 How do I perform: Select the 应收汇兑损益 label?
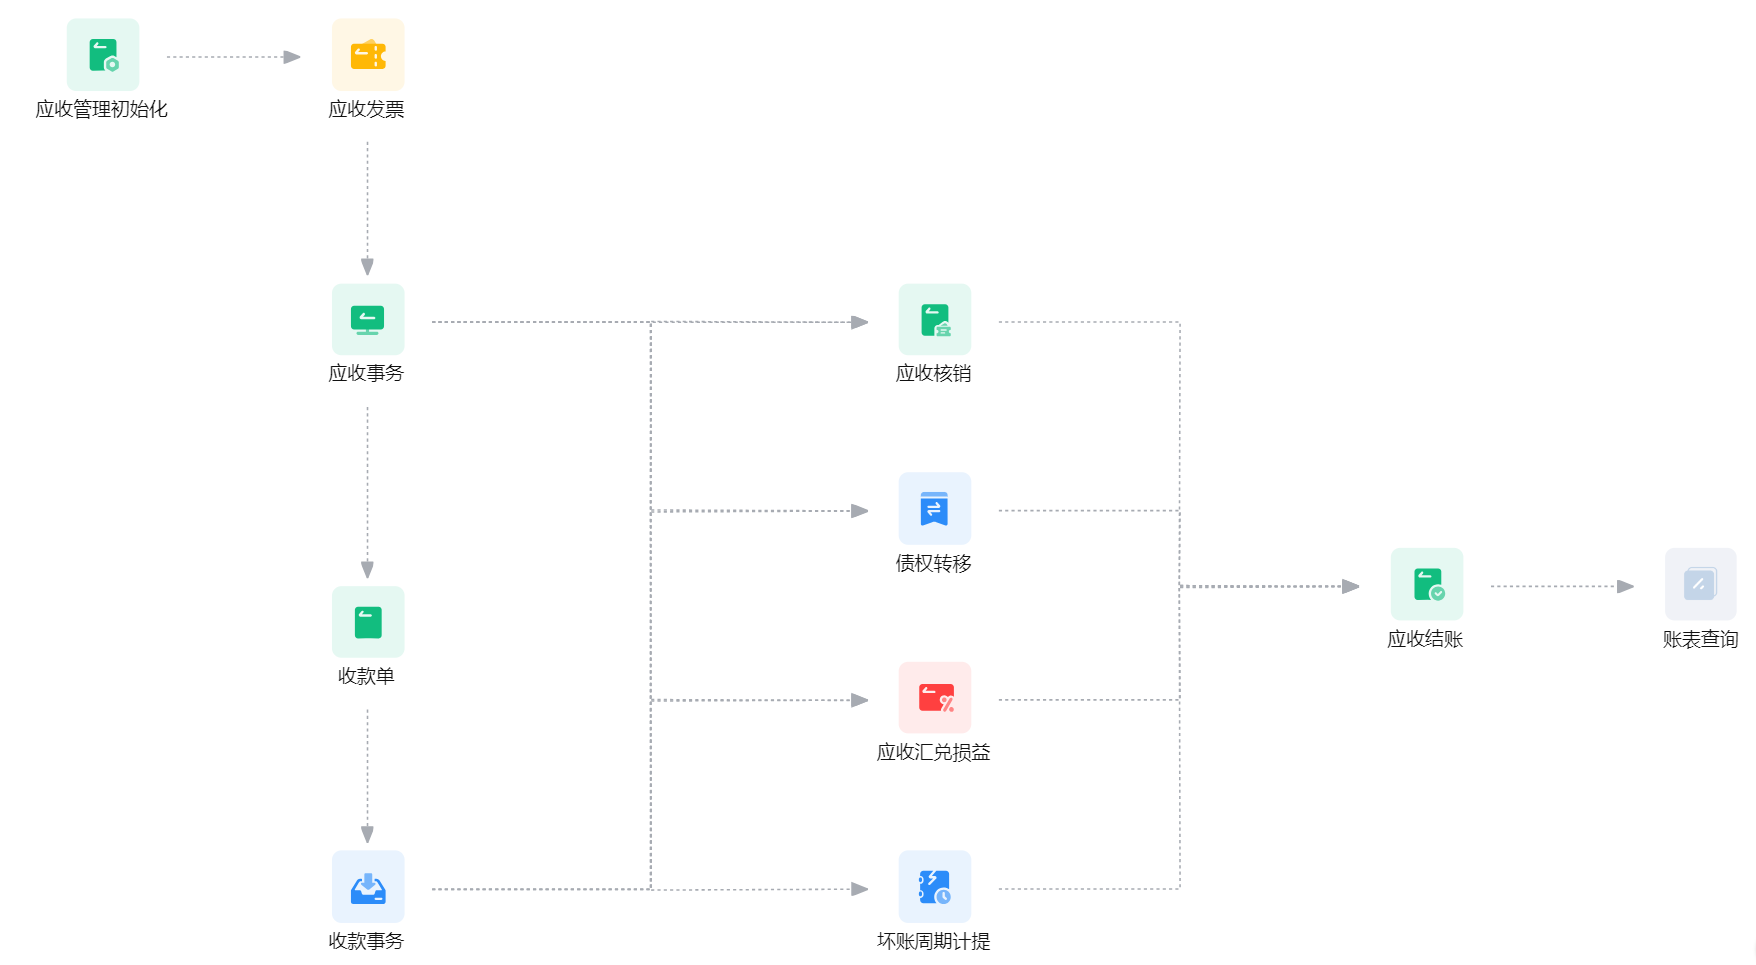click(934, 752)
